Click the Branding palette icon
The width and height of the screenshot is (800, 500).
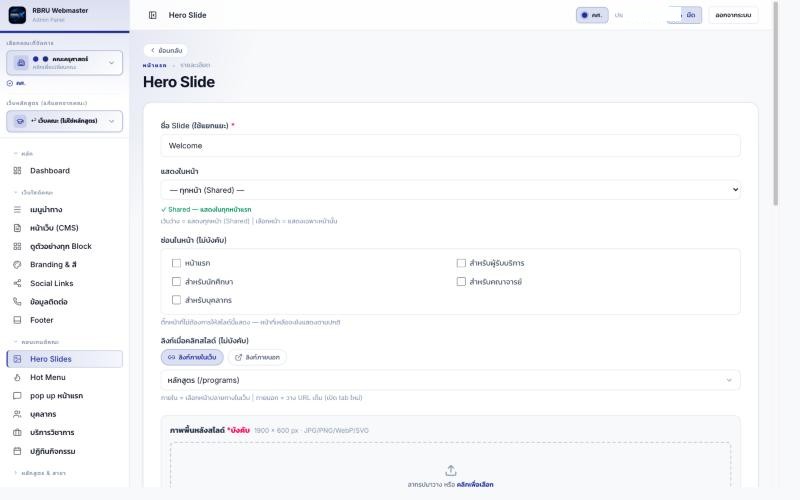tap(17, 265)
